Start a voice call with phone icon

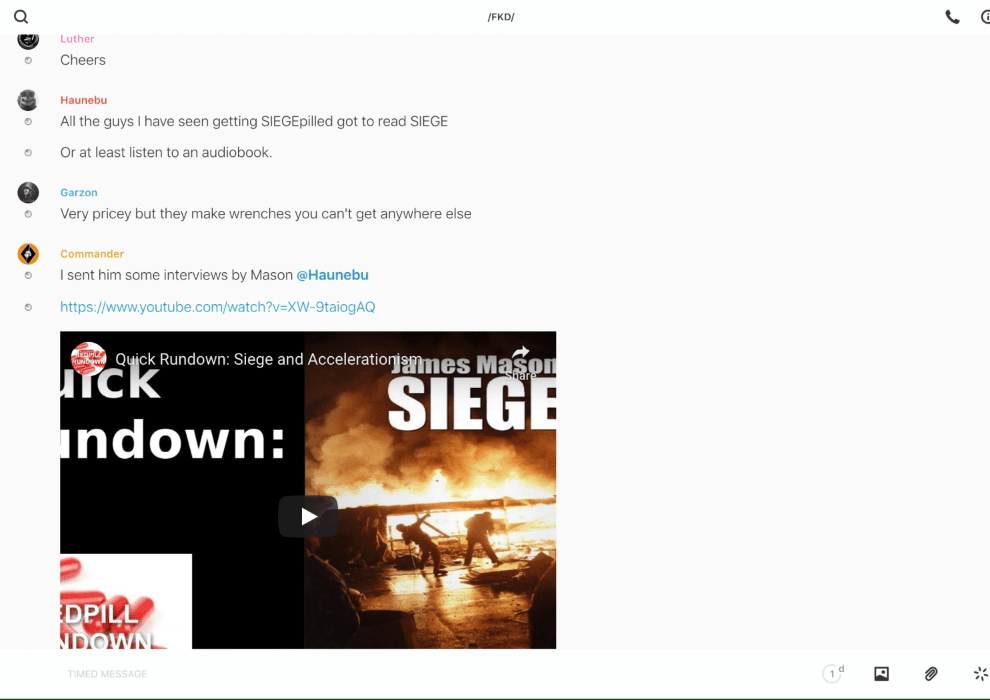tap(952, 17)
